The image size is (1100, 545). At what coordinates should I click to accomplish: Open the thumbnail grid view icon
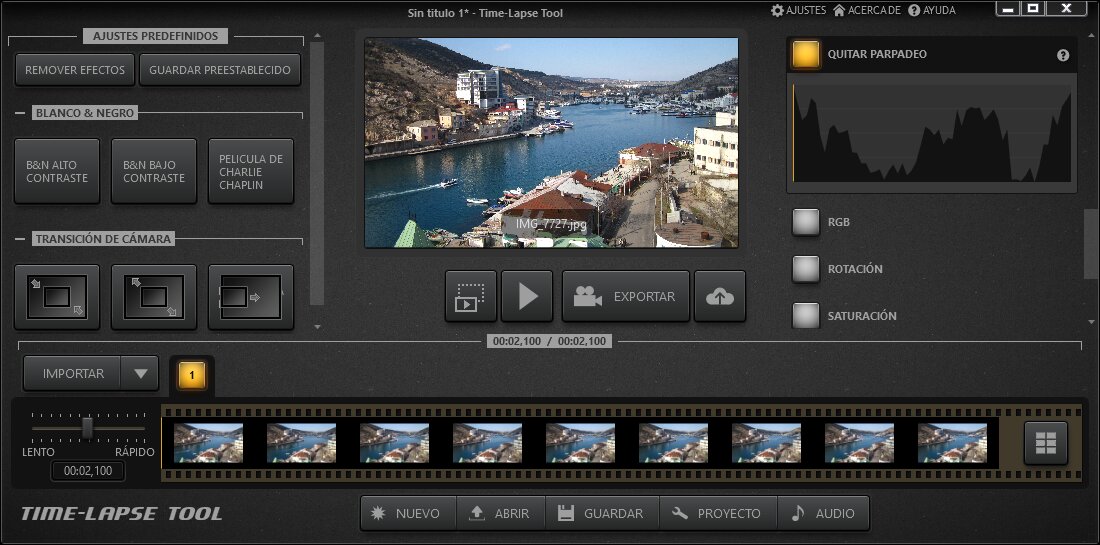pos(1046,443)
